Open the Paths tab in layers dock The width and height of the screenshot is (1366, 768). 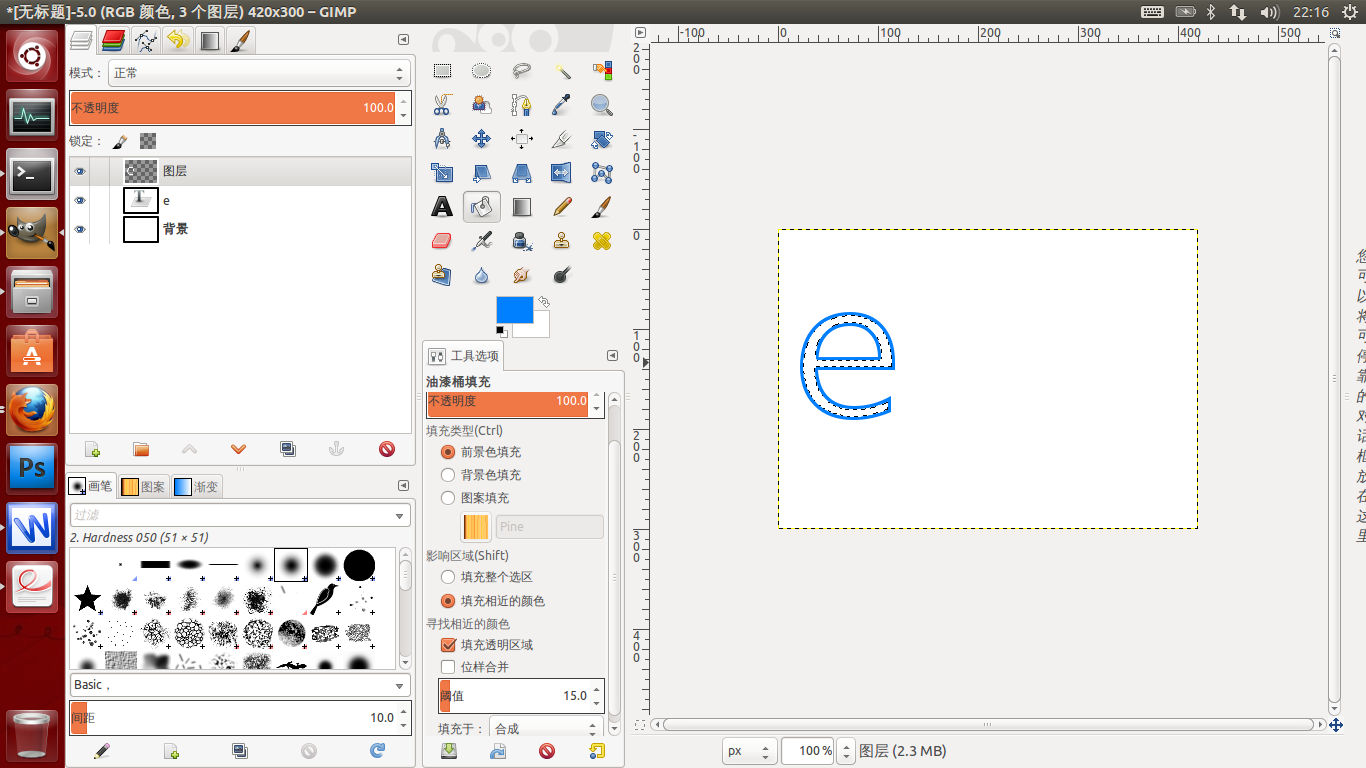(x=145, y=40)
